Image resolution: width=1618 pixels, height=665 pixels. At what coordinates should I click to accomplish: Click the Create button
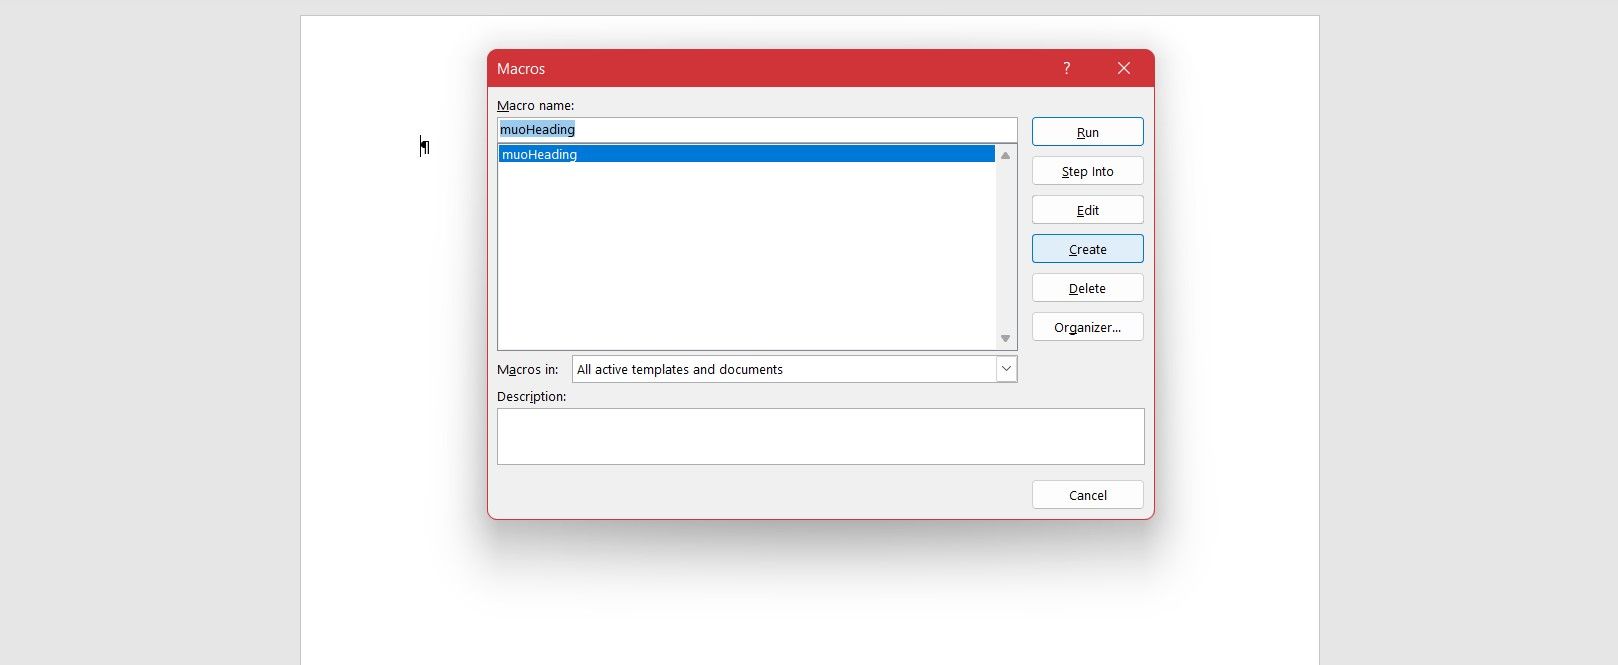coord(1087,249)
